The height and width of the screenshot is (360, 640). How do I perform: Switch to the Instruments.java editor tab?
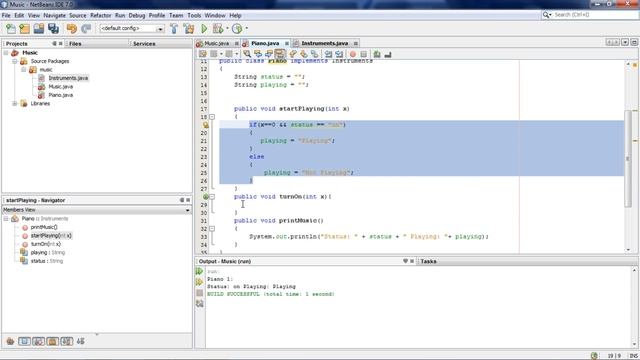pos(324,43)
